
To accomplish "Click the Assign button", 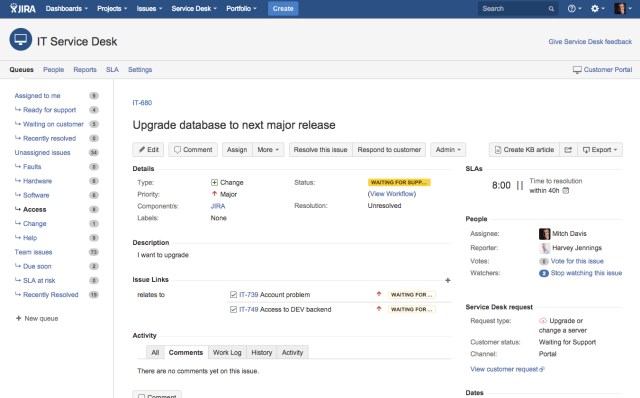I will pyautogui.click(x=237, y=150).
